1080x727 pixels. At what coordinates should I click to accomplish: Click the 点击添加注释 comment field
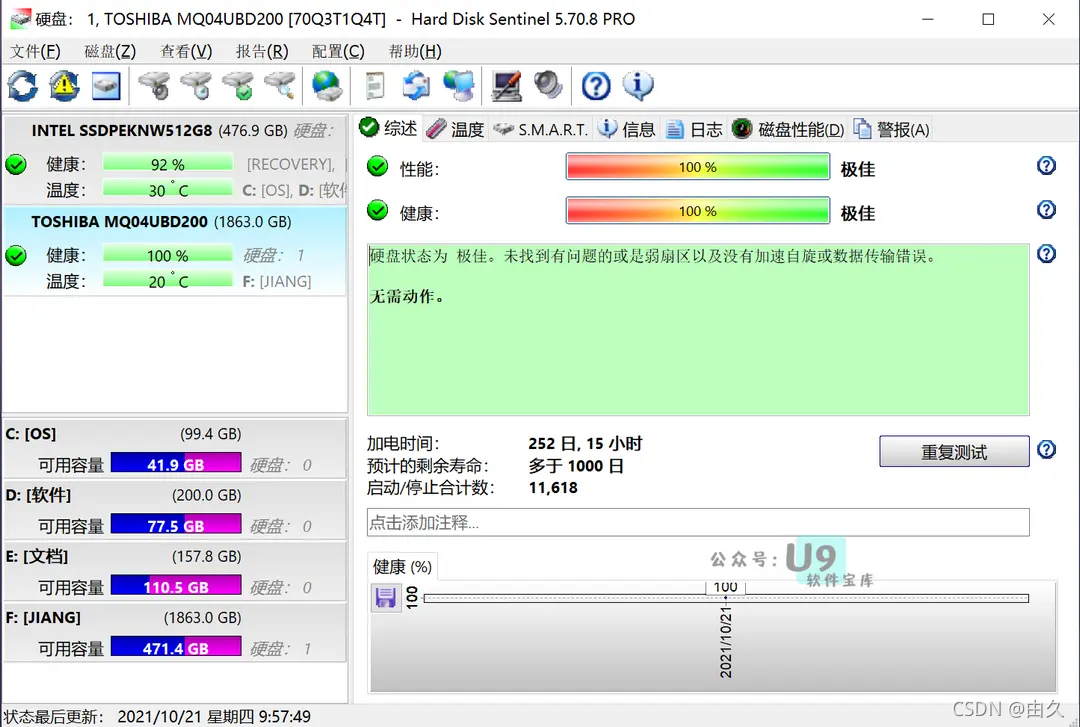[698, 522]
